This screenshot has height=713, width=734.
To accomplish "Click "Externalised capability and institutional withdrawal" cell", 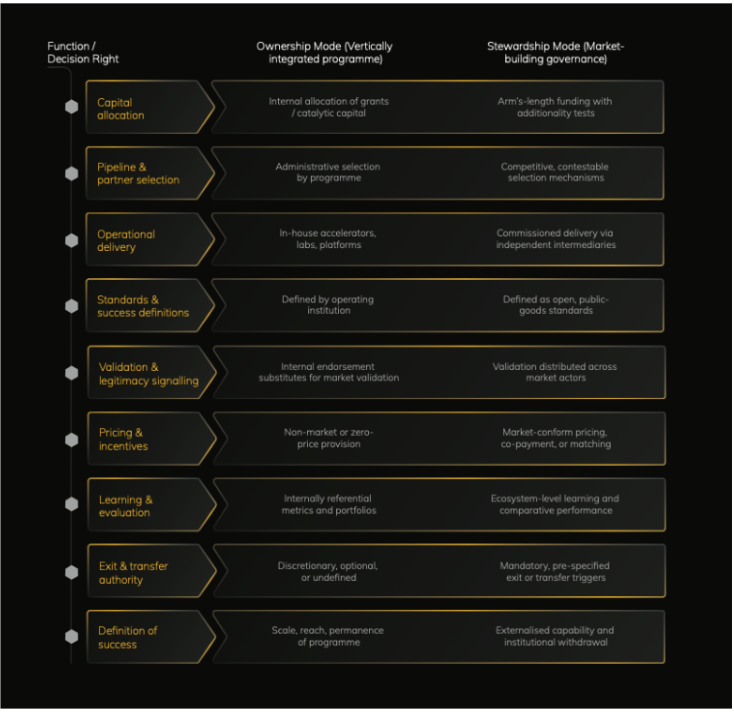I will click(x=555, y=636).
